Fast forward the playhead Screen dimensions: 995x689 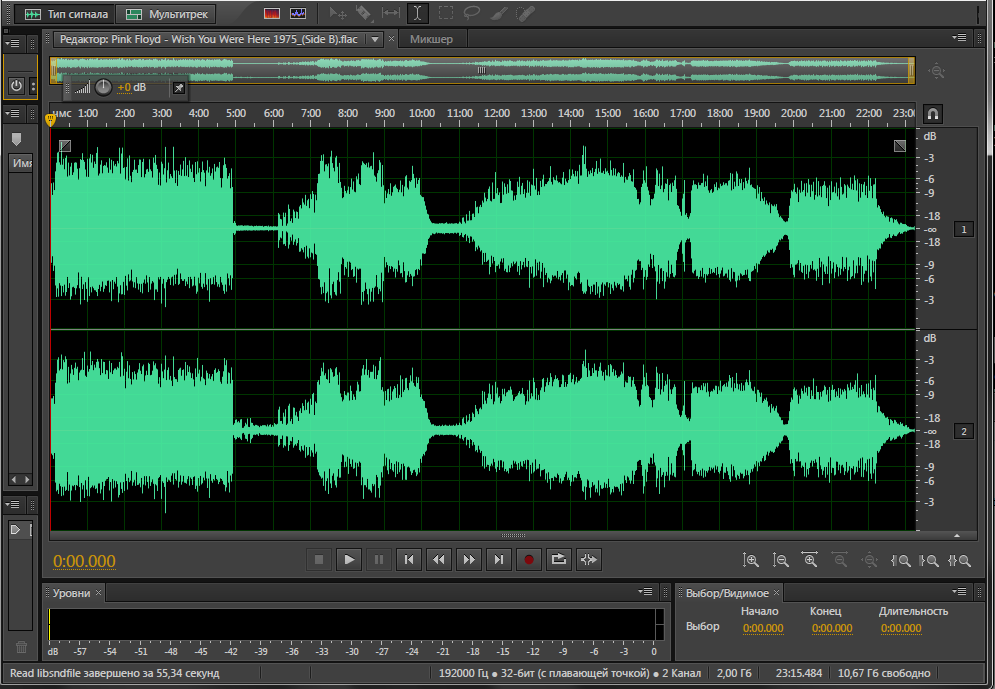[x=468, y=560]
